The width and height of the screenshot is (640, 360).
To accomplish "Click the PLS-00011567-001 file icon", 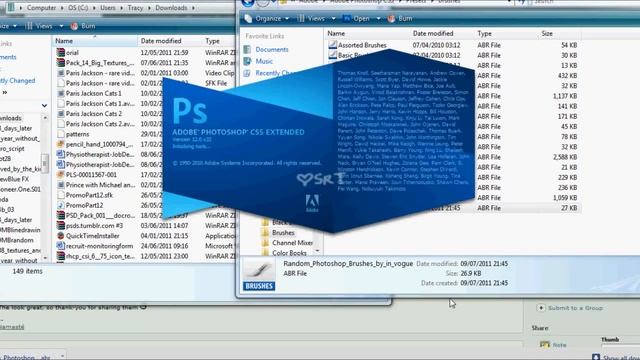I will click(x=61, y=175).
